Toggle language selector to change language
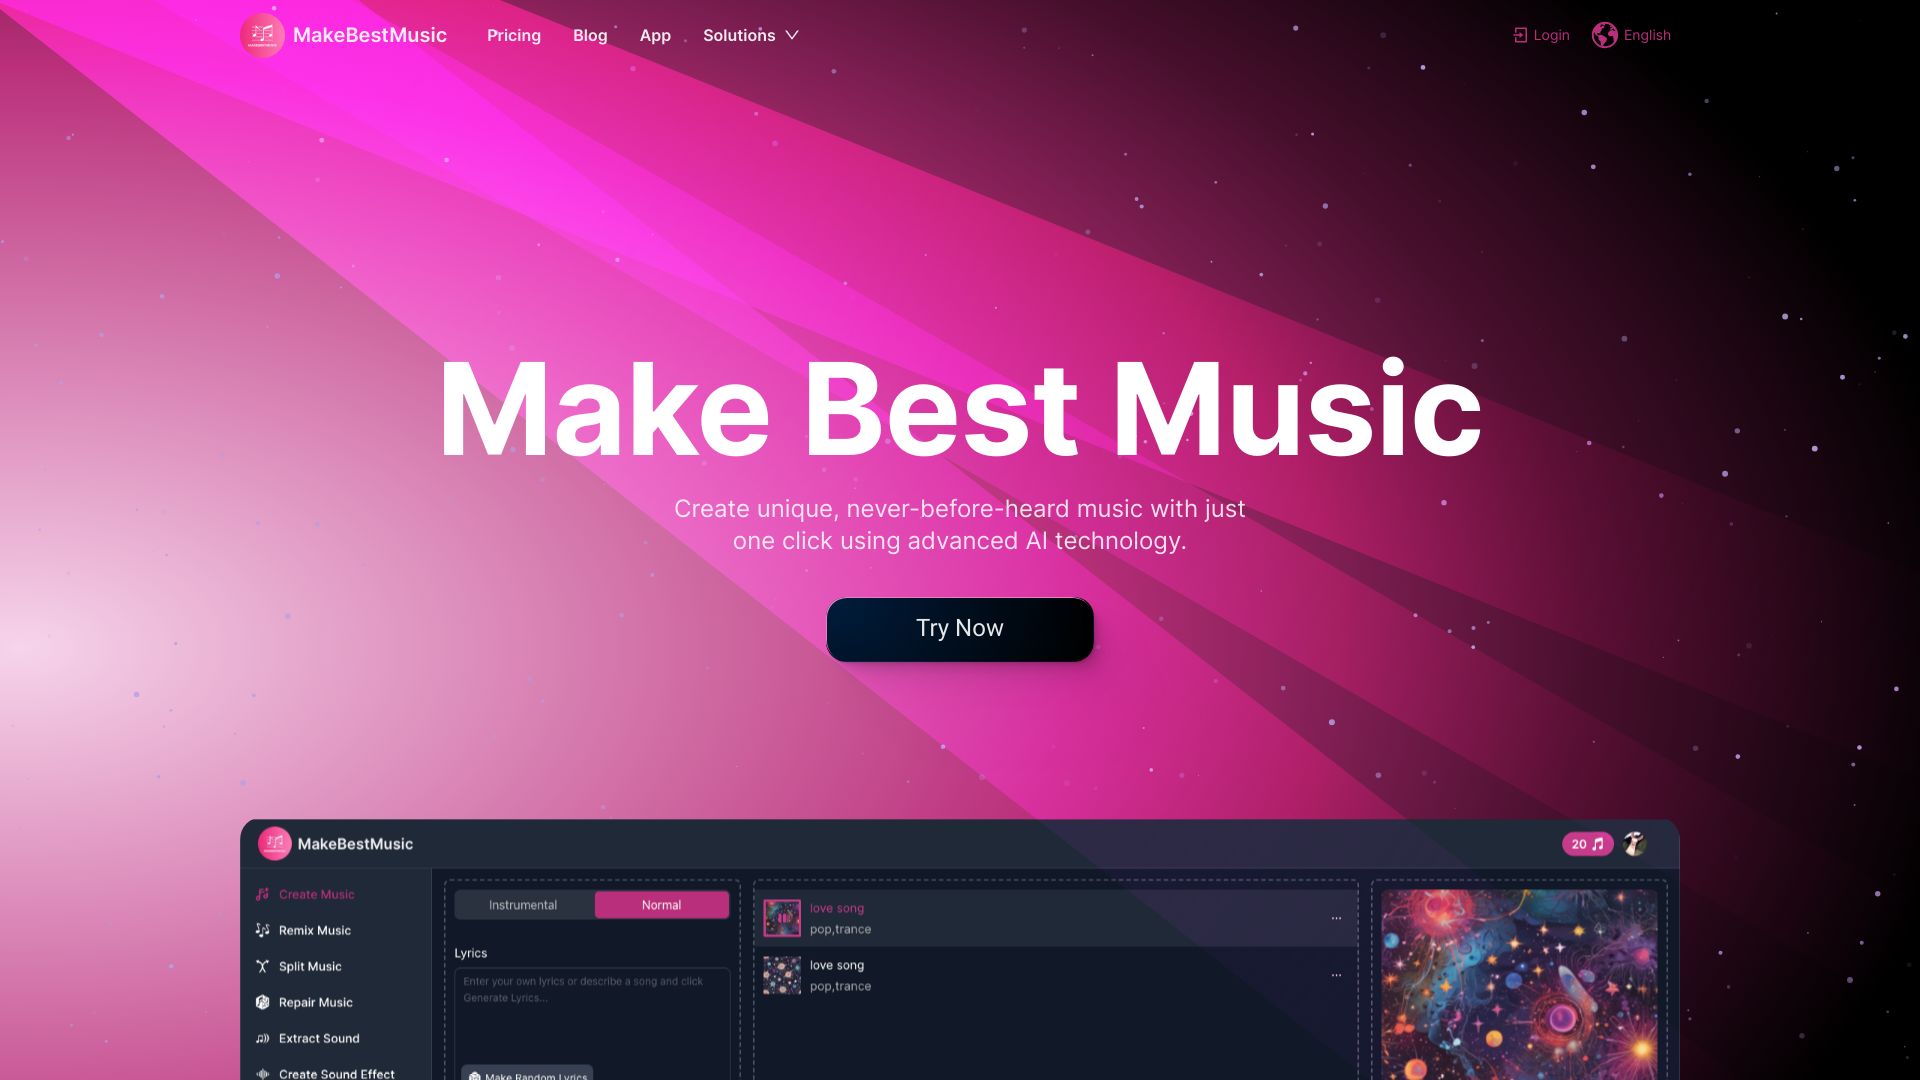Viewport: 1920px width, 1080px height. coord(1633,36)
